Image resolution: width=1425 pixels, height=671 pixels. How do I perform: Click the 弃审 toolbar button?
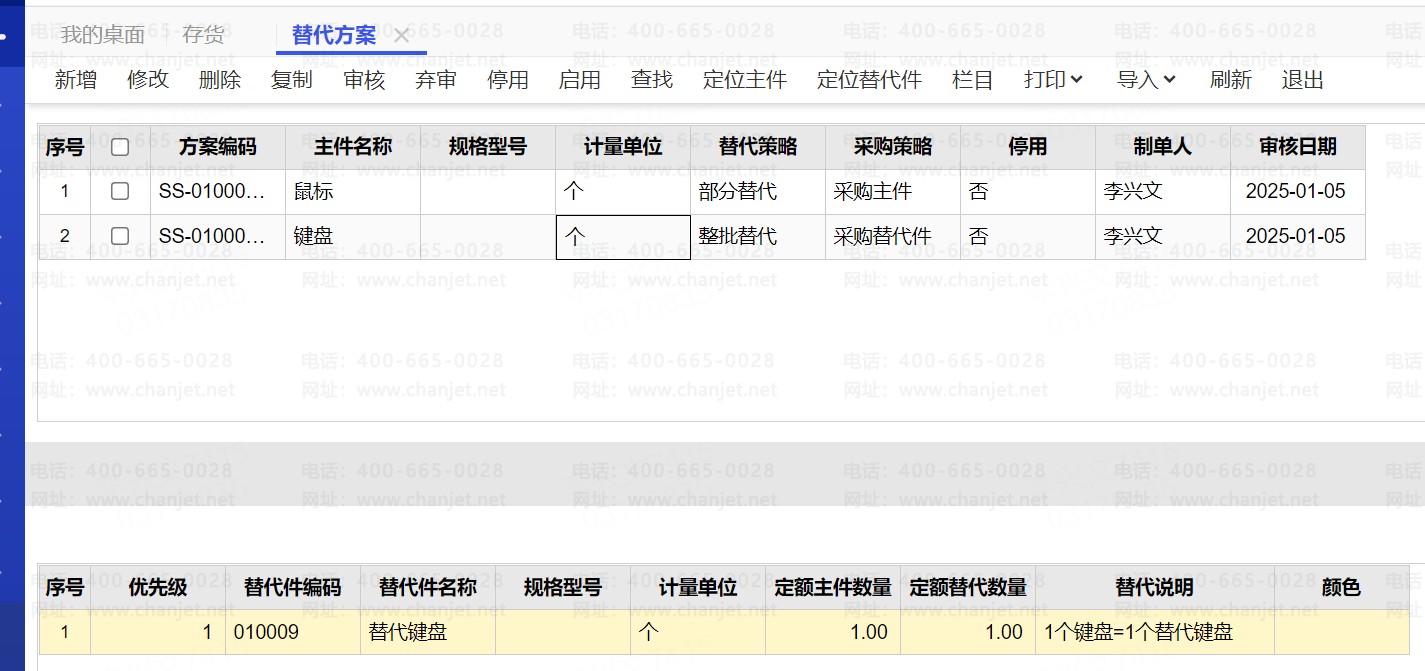pos(436,80)
